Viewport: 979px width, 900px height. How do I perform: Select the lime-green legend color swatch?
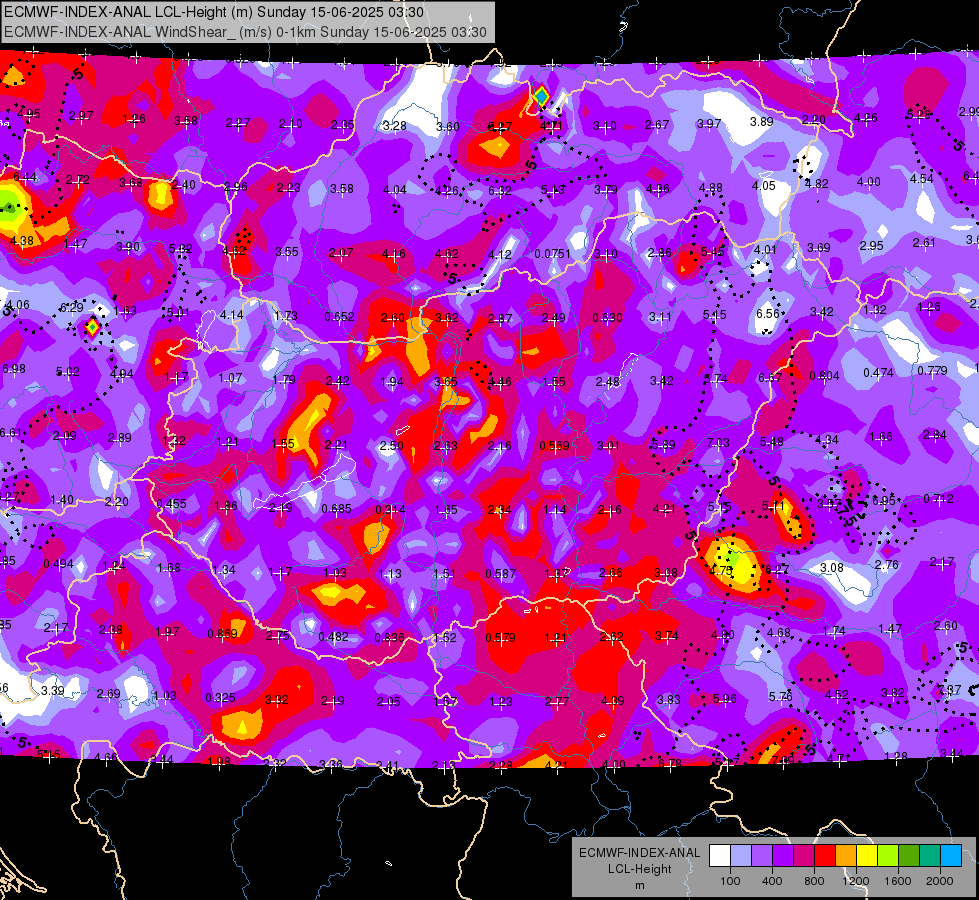pos(888,856)
